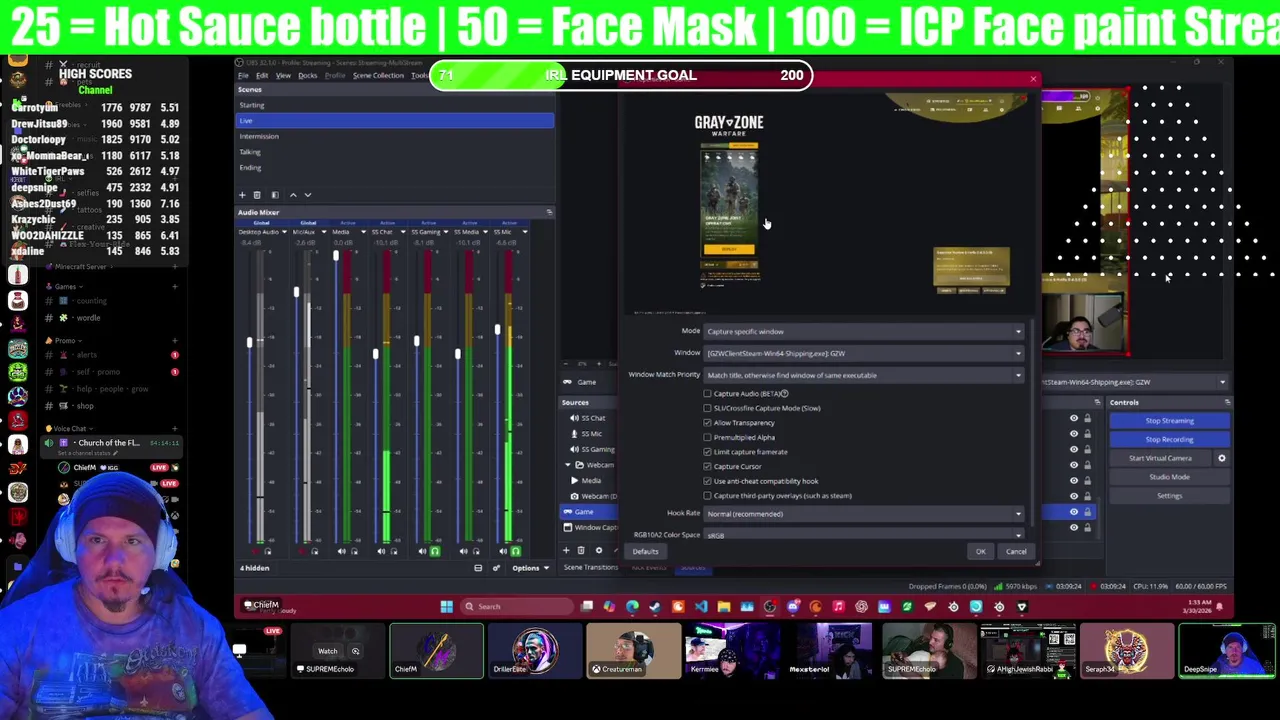Click the Media channel volume fader
1280x720 pixels.
336,257
